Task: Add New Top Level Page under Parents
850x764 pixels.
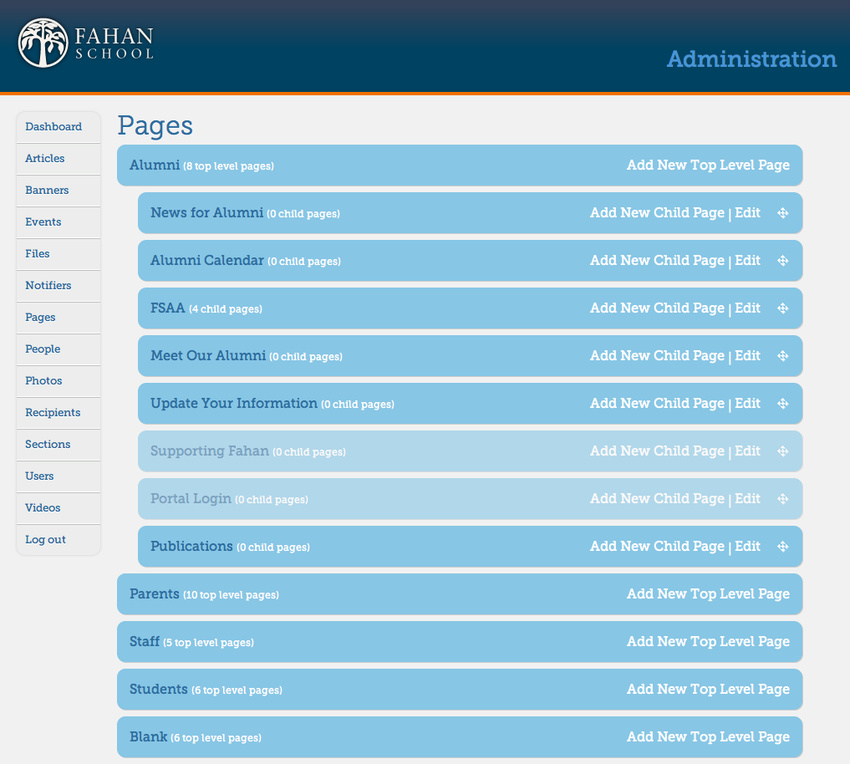Action: tap(708, 594)
